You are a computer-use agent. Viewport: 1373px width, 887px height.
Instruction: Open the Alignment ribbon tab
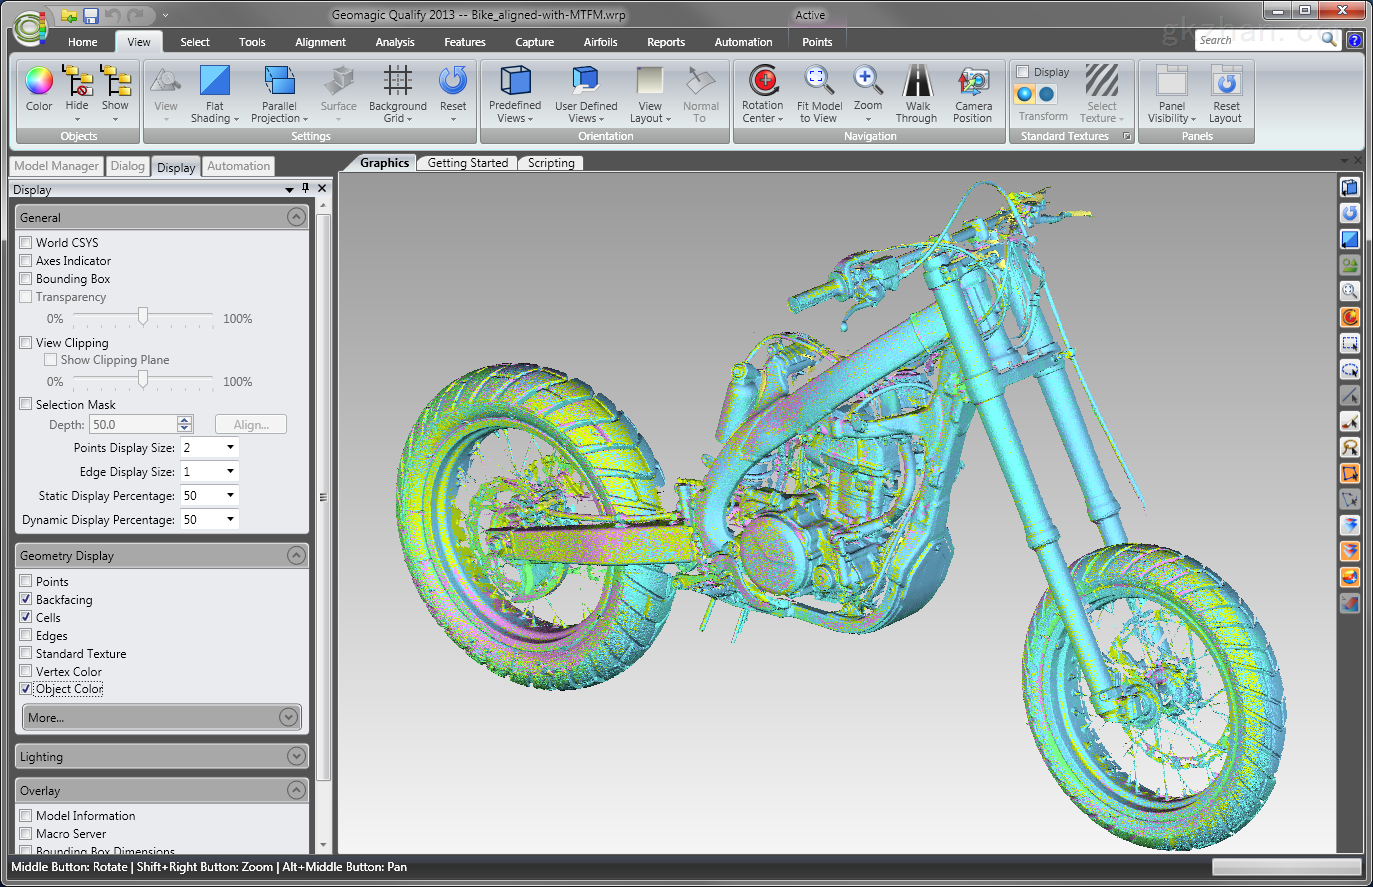[320, 41]
